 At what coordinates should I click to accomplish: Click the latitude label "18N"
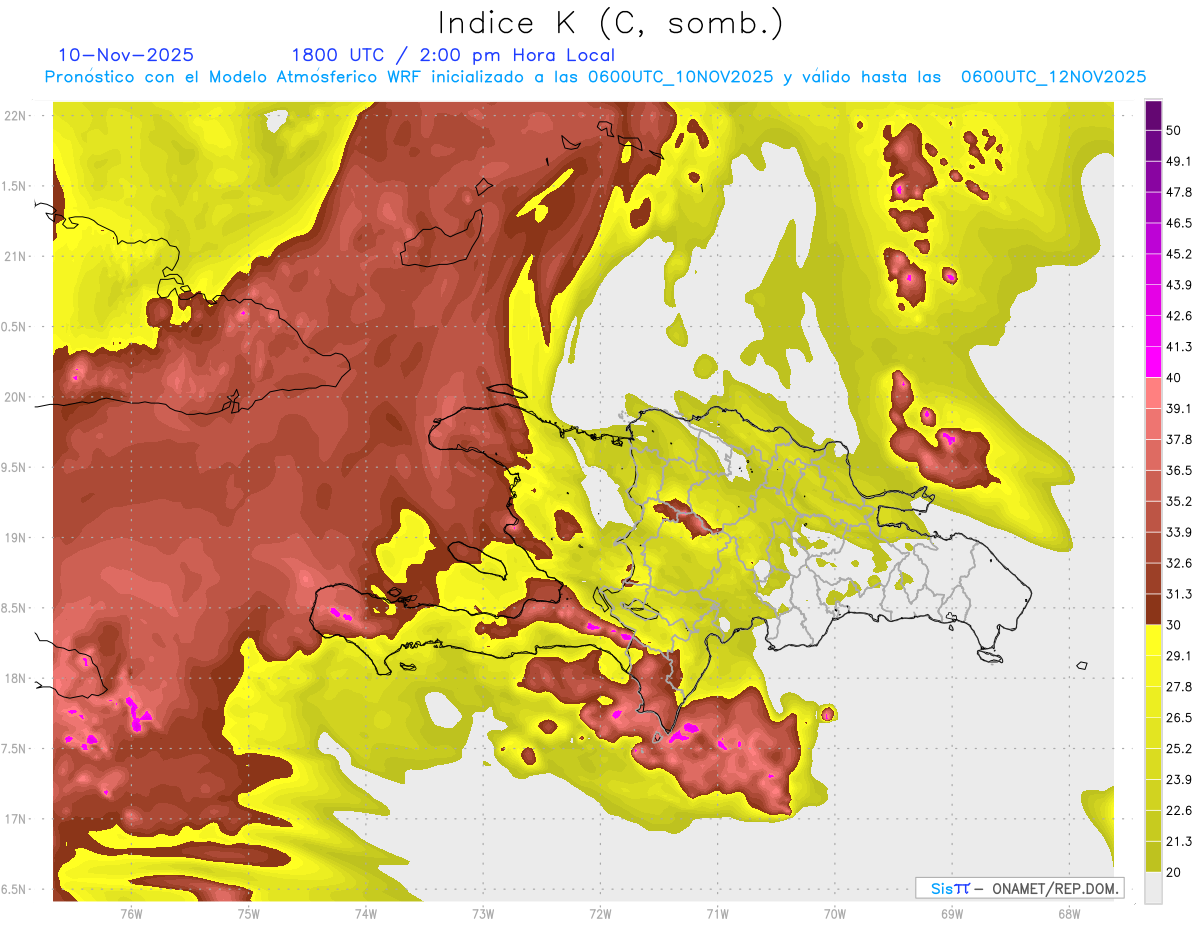(16, 678)
